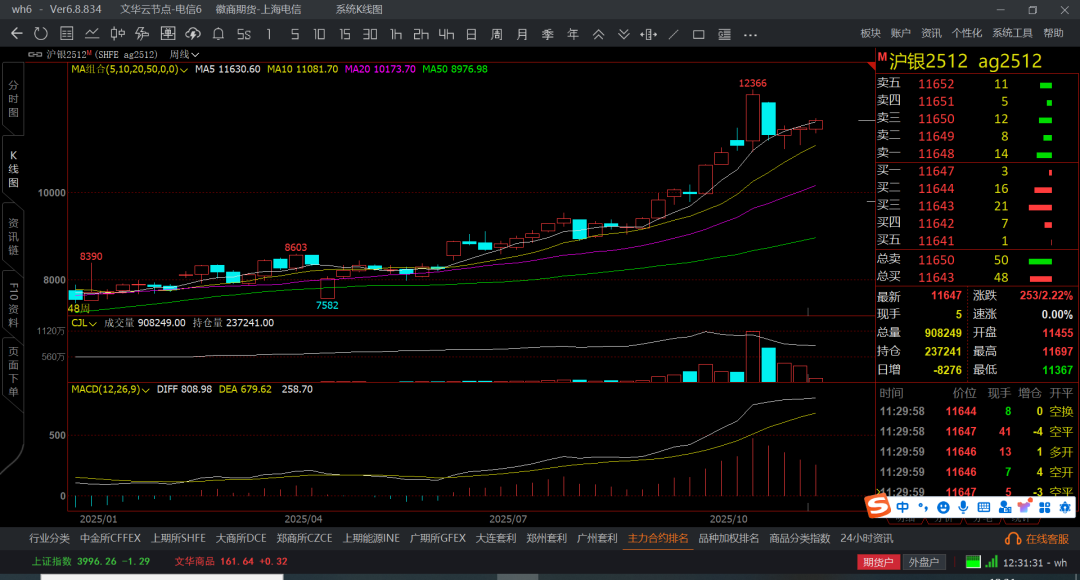Open the Sogou toolbox grid icon
The height and width of the screenshot is (580, 1080).
point(1044,508)
